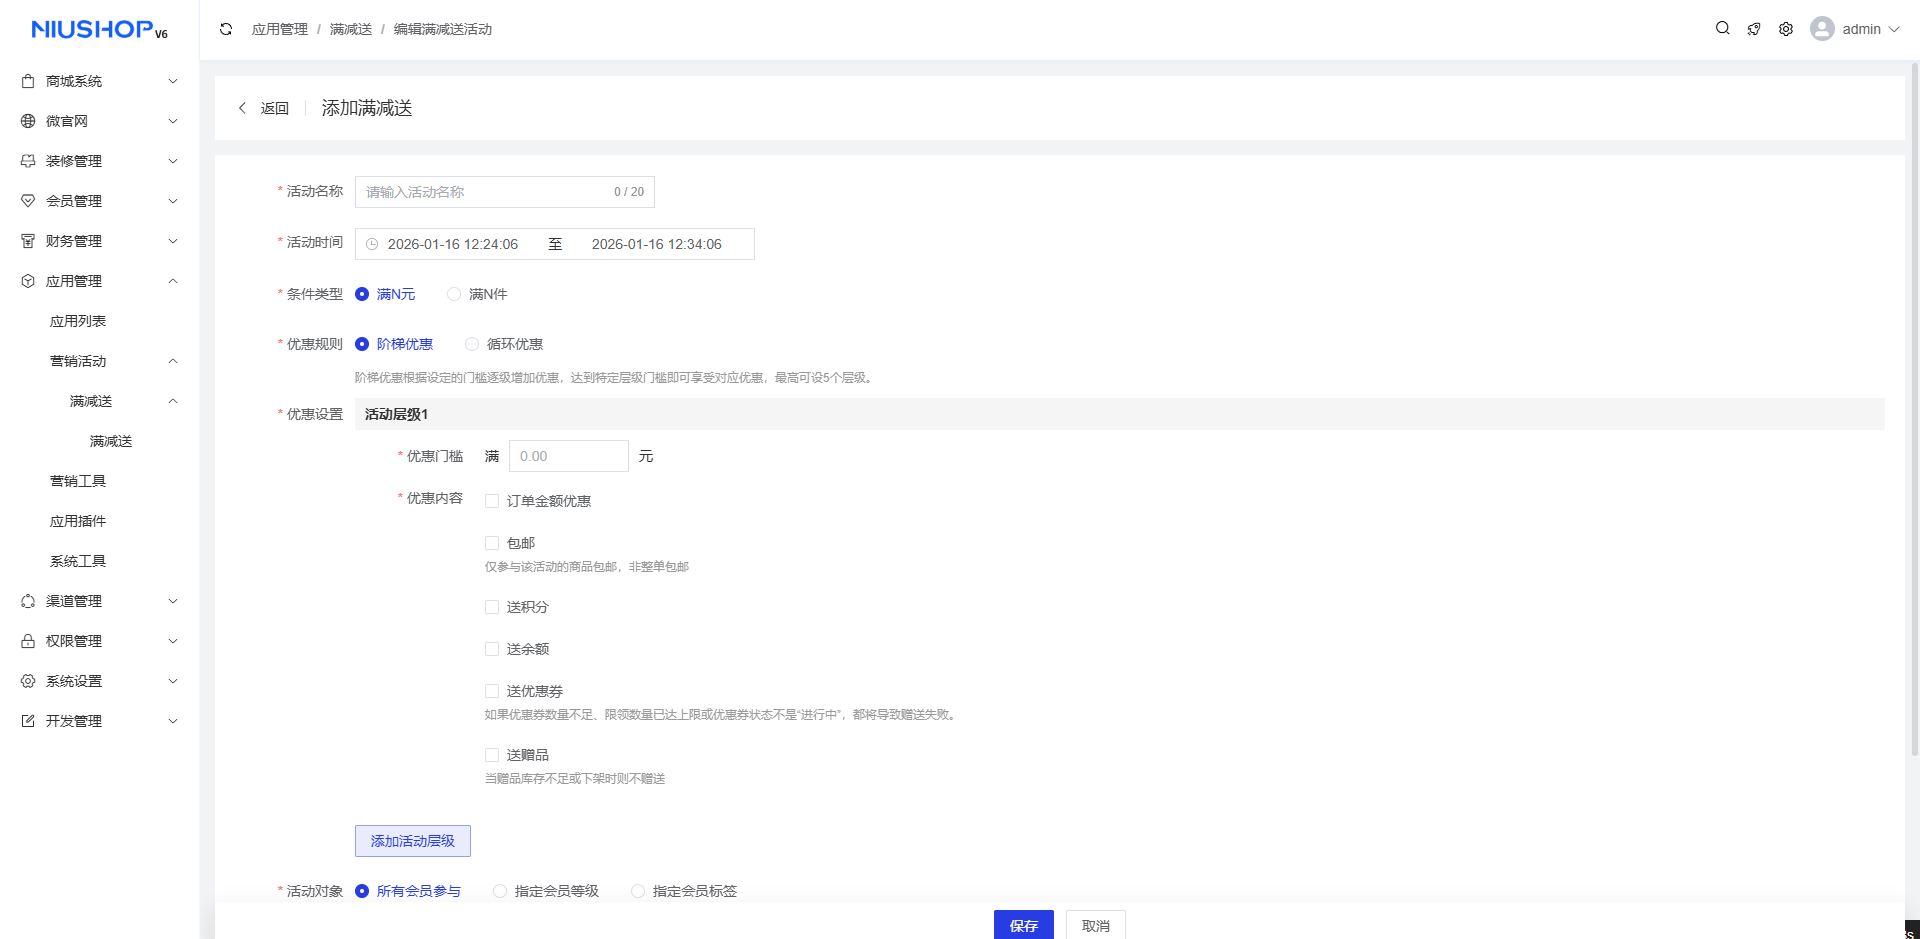The width and height of the screenshot is (1920, 939).
Task: Click the rocket icon in the header
Action: [1754, 29]
